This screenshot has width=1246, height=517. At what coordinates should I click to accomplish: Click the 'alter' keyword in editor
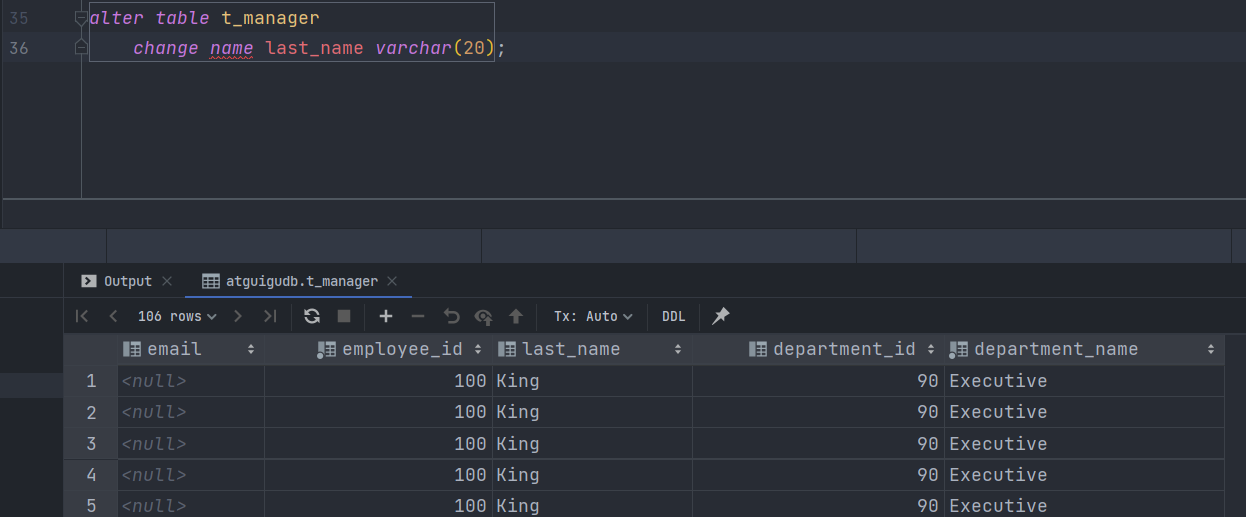(117, 18)
